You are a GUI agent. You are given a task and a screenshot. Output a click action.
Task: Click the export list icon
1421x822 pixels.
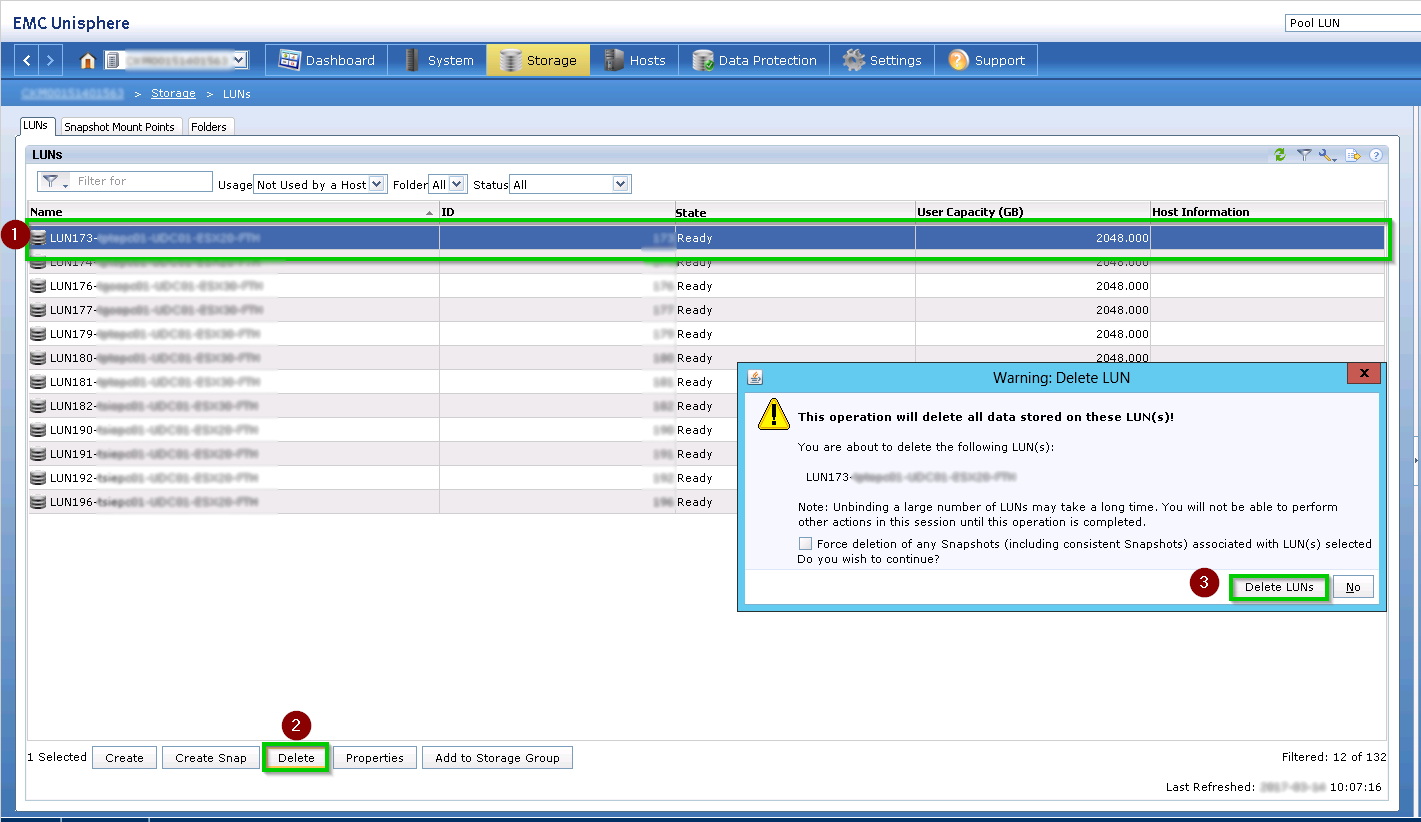[1352, 155]
